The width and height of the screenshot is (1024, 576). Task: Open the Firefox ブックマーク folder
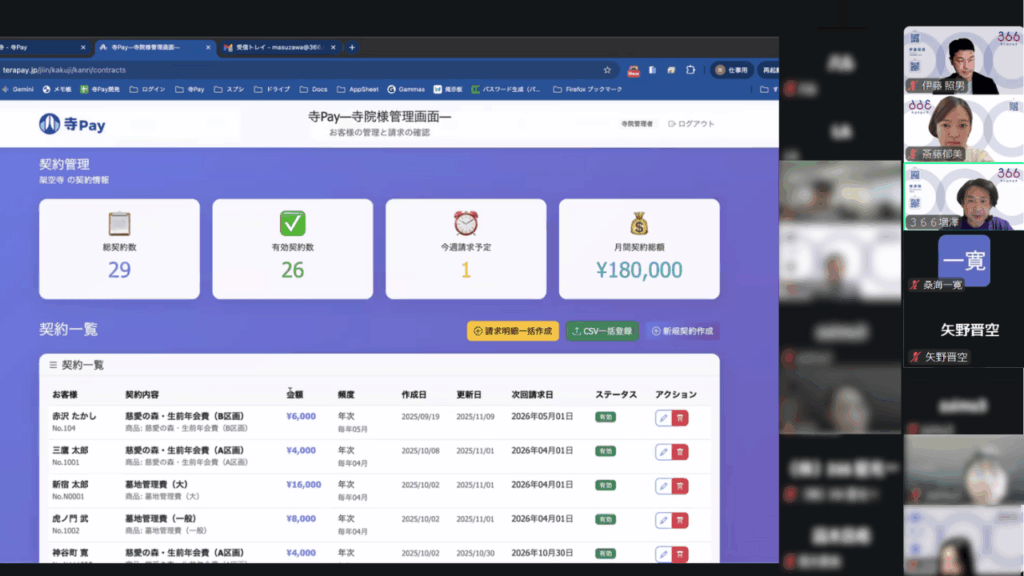pyautogui.click(x=594, y=89)
